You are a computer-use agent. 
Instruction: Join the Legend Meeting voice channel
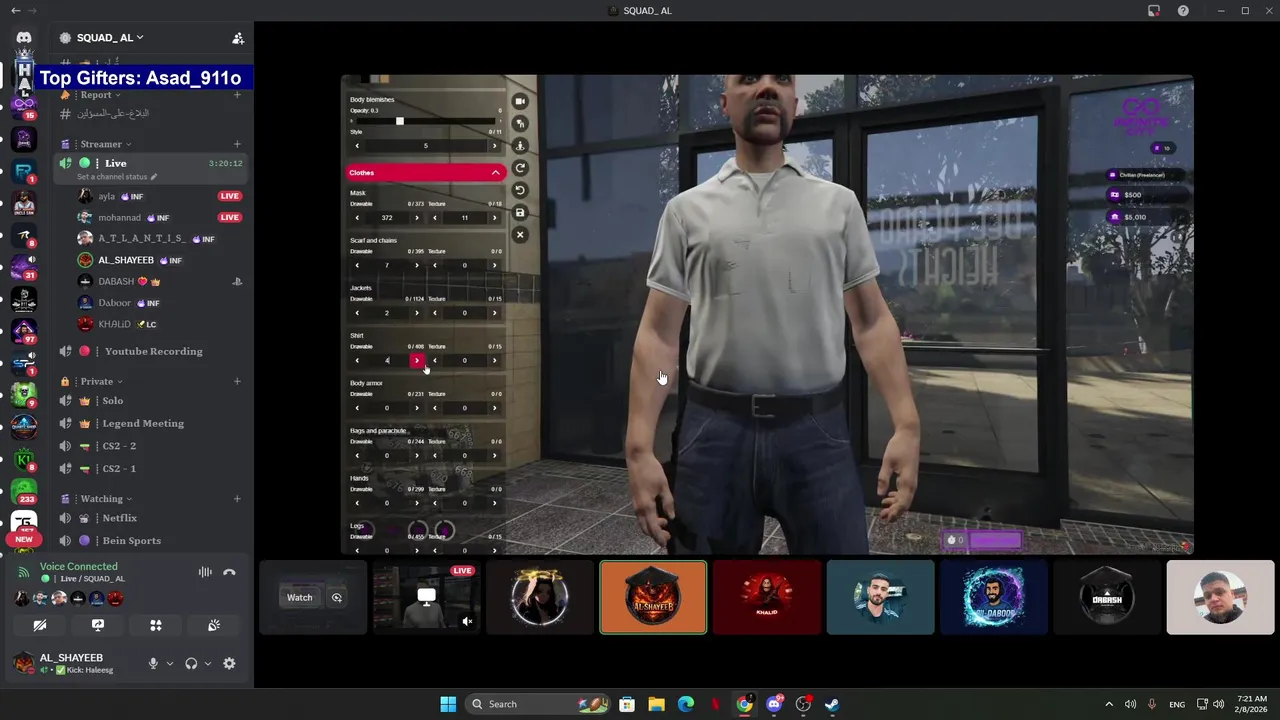point(150,423)
